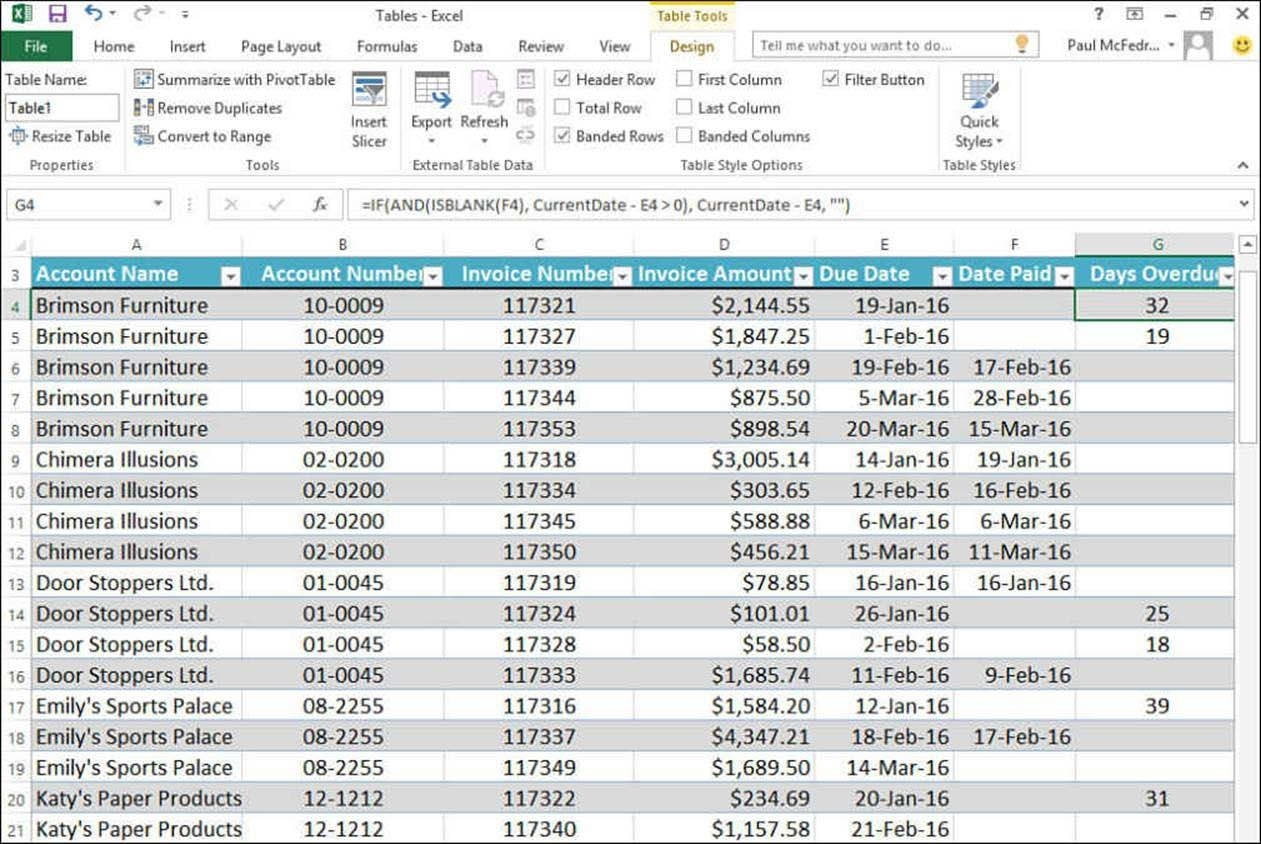1261x844 pixels.
Task: Click the Refresh external data icon
Action: (x=485, y=91)
